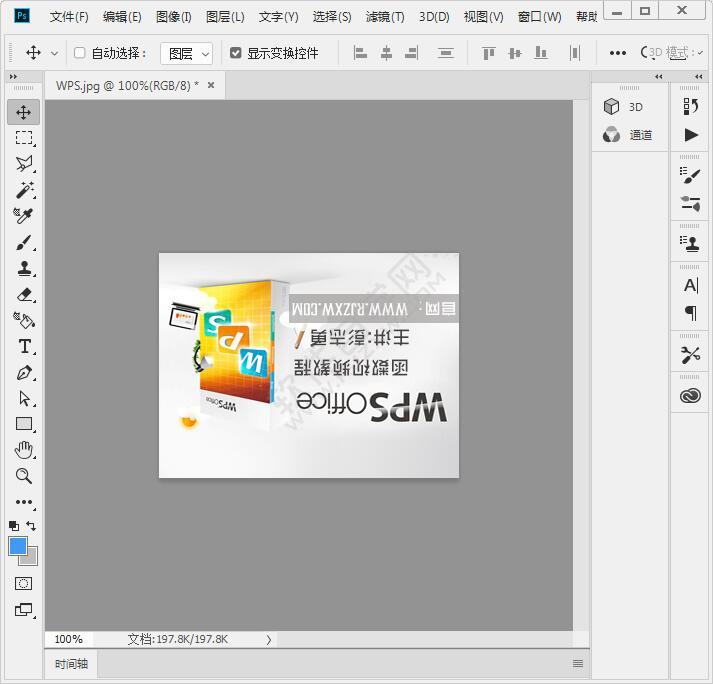Open the History panel icon

tap(690, 106)
